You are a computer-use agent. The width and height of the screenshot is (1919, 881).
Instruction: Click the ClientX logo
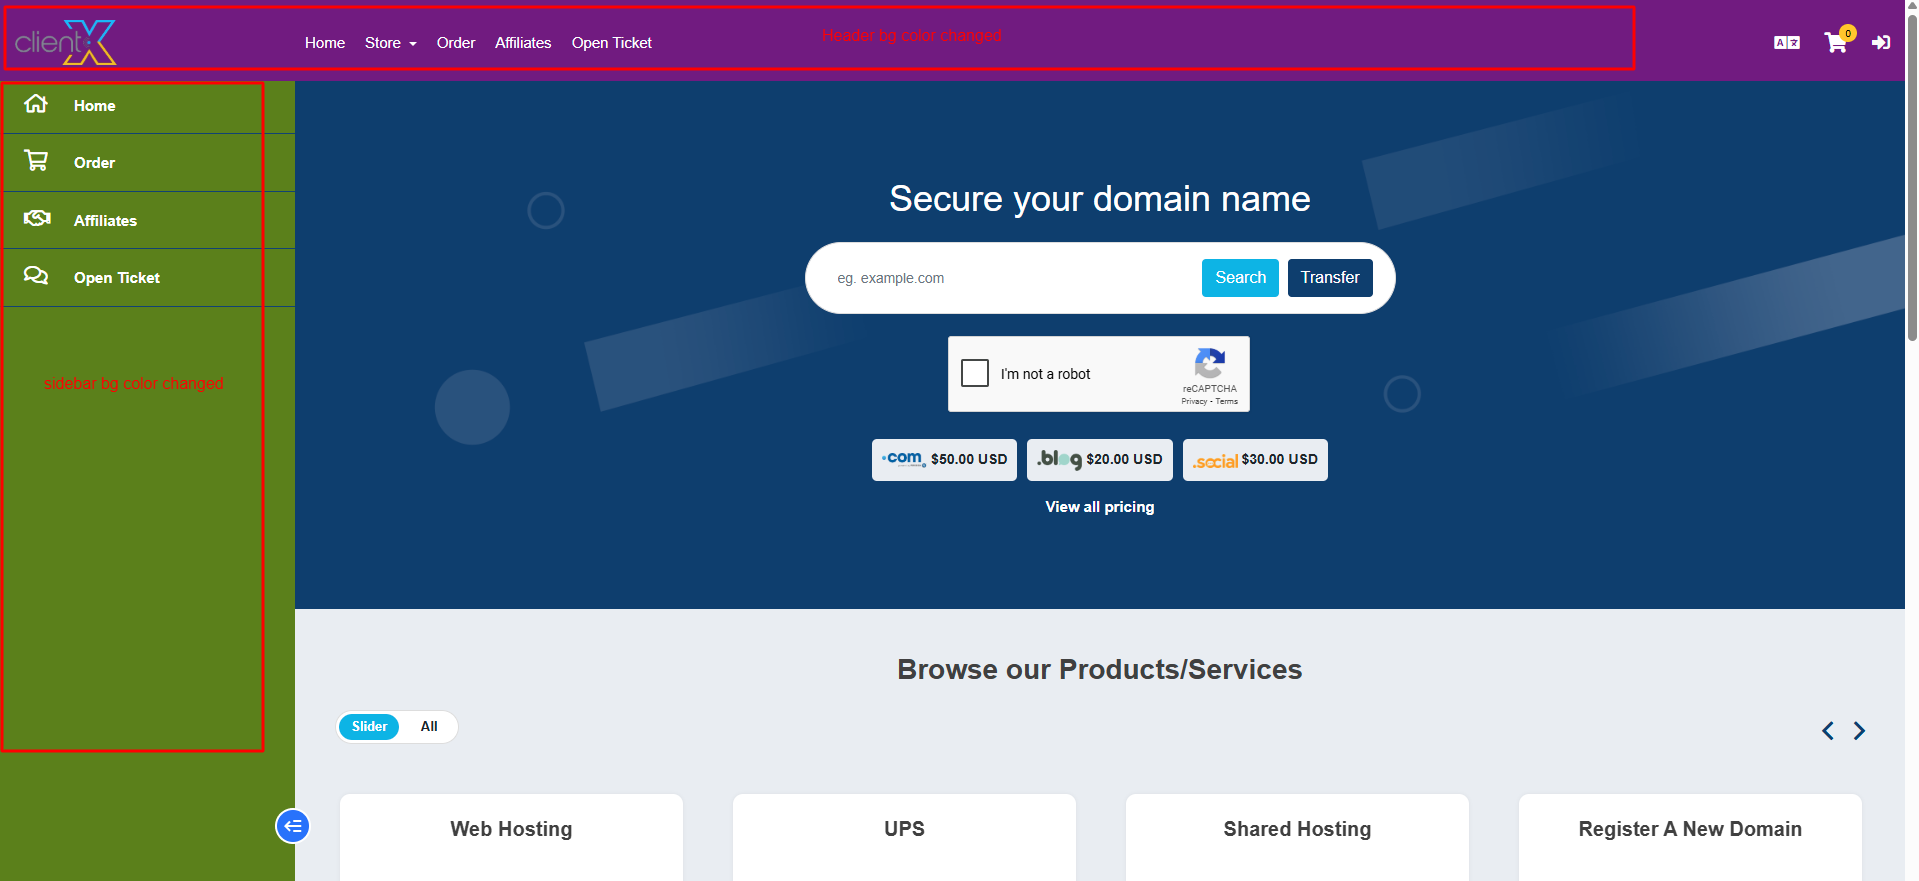tap(66, 42)
